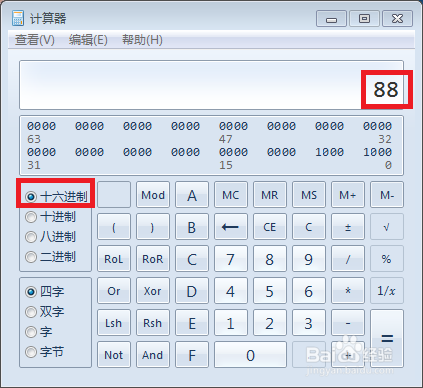Click the RoR rotate right key

(x=153, y=259)
